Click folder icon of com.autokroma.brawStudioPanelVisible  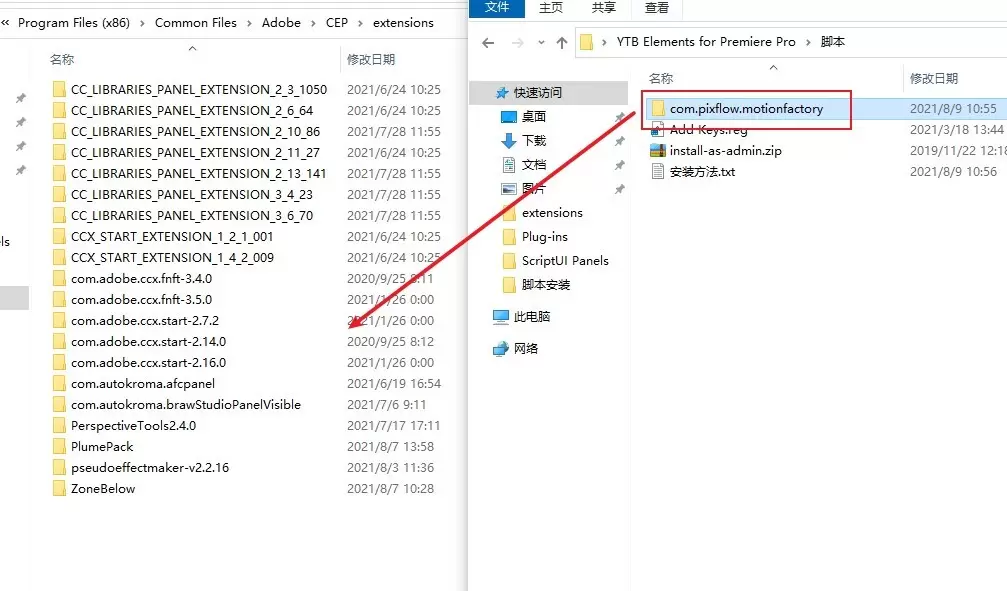59,405
